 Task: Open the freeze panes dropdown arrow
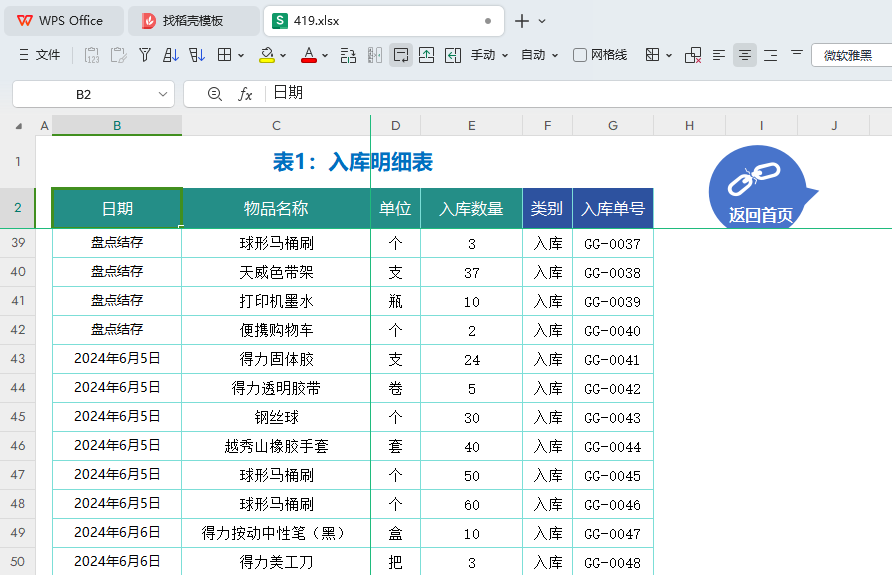669,56
